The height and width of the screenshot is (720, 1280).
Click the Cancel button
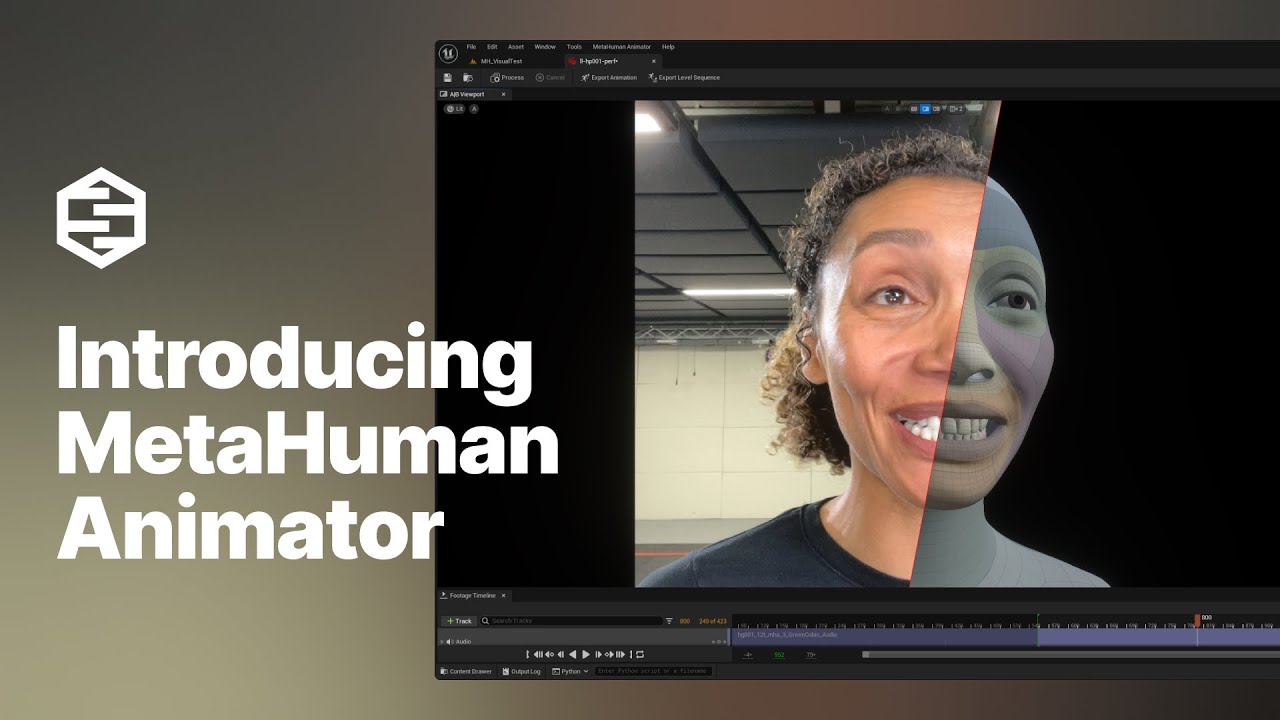(550, 77)
